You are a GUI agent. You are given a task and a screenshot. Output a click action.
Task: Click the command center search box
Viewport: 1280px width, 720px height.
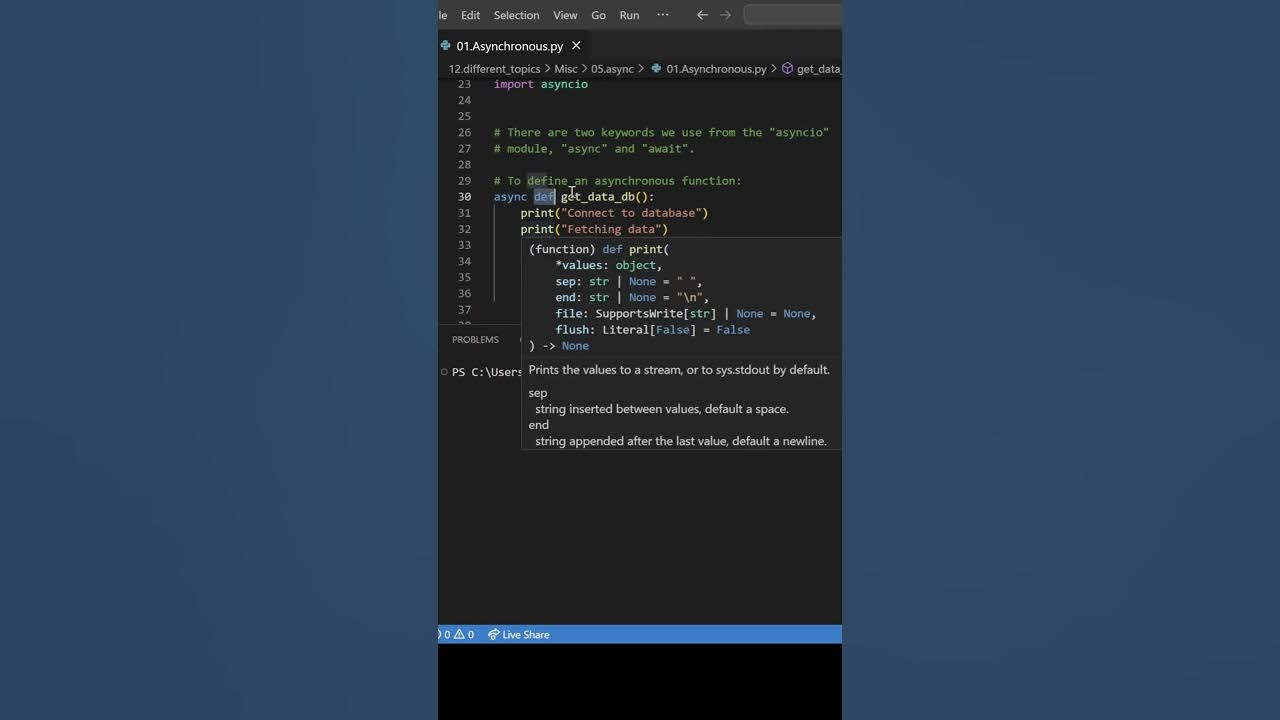click(x=793, y=15)
